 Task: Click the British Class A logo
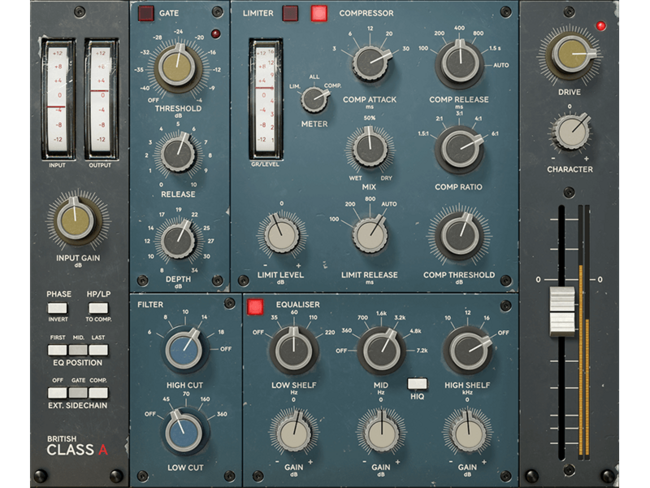coord(77,446)
